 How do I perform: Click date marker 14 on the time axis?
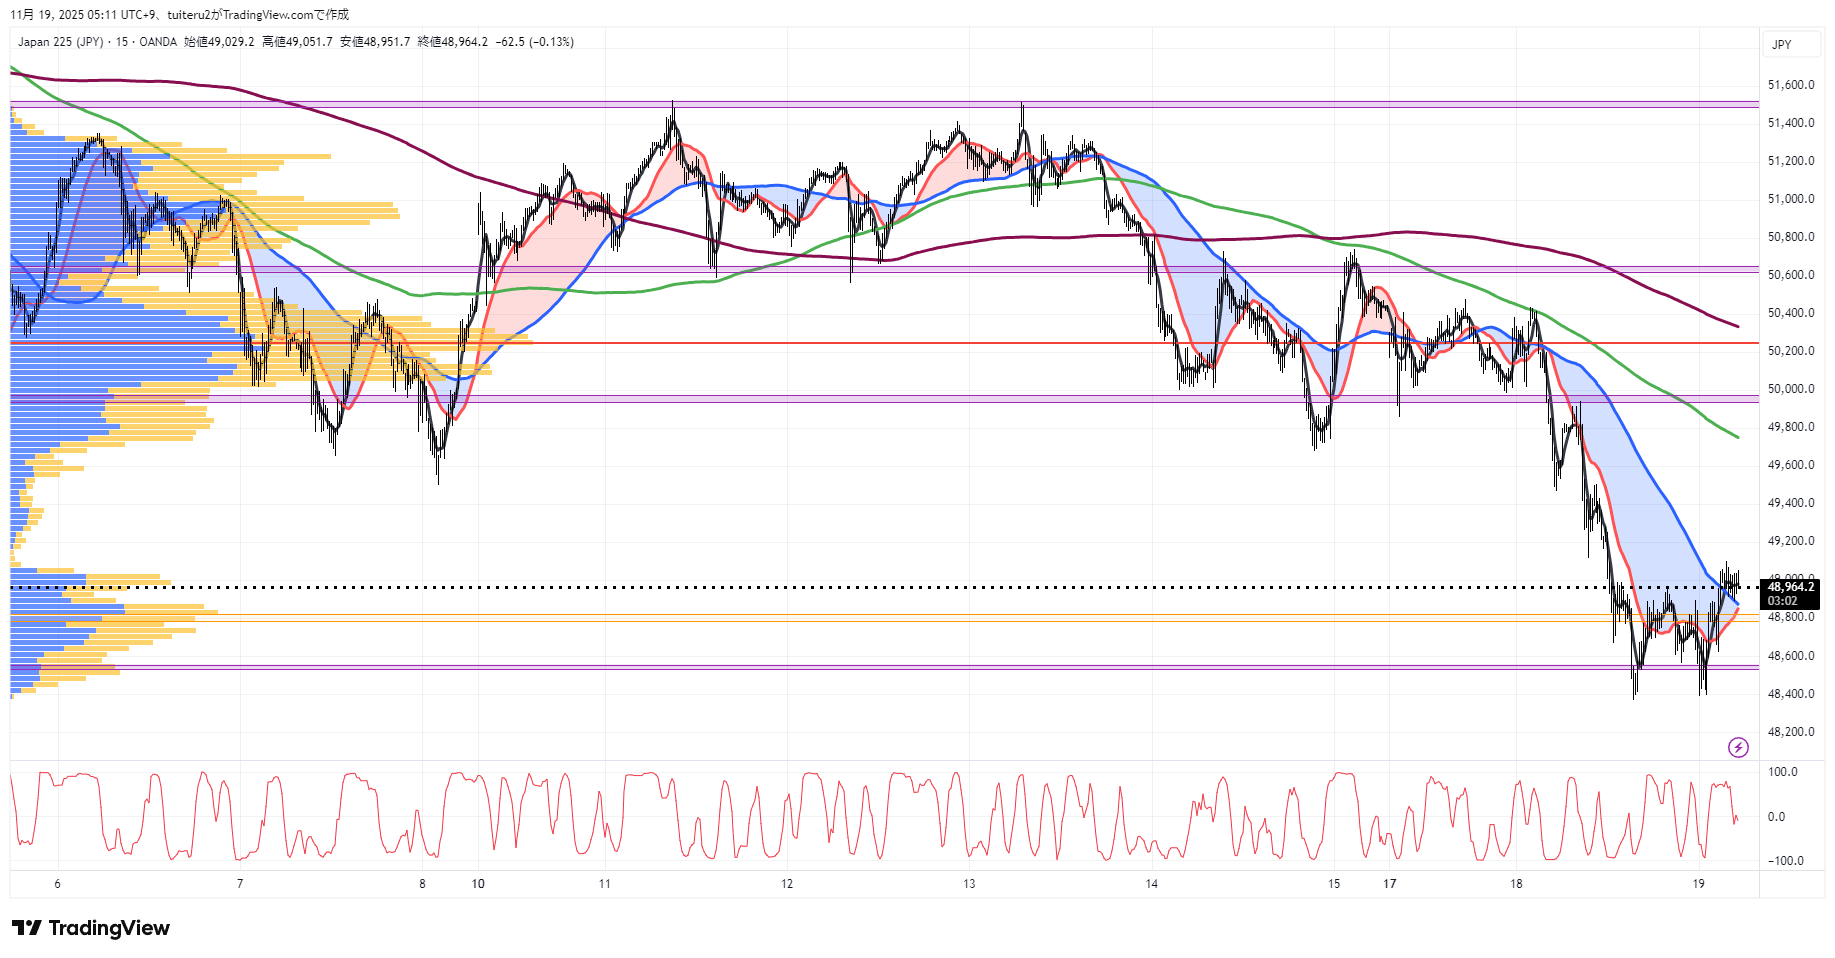coord(1151,884)
